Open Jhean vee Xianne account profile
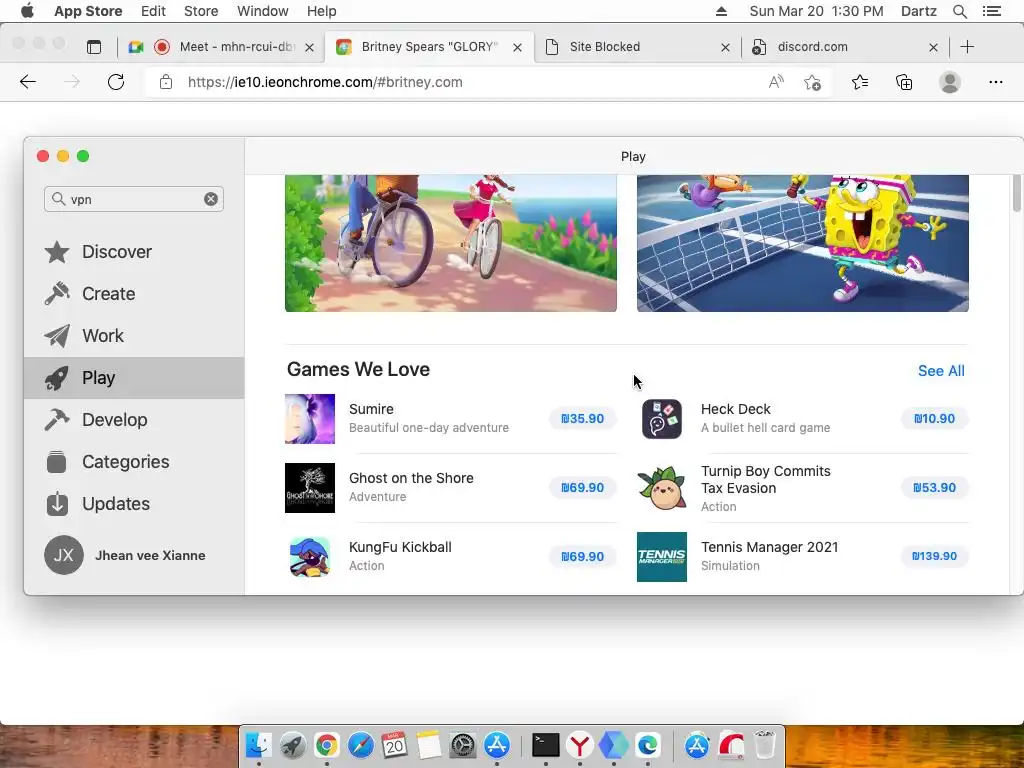Viewport: 1024px width, 768px height. 125,555
